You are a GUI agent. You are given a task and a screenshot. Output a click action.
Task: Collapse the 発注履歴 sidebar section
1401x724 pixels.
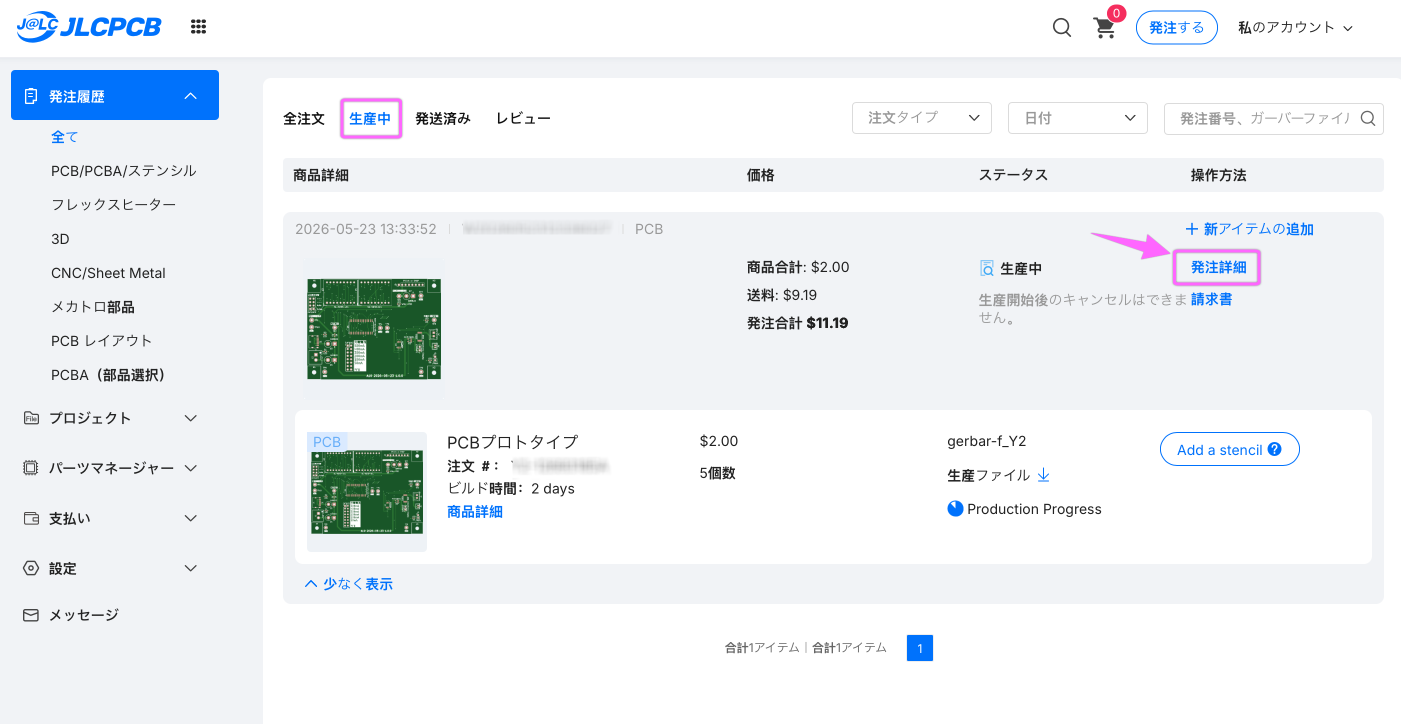tap(115, 96)
